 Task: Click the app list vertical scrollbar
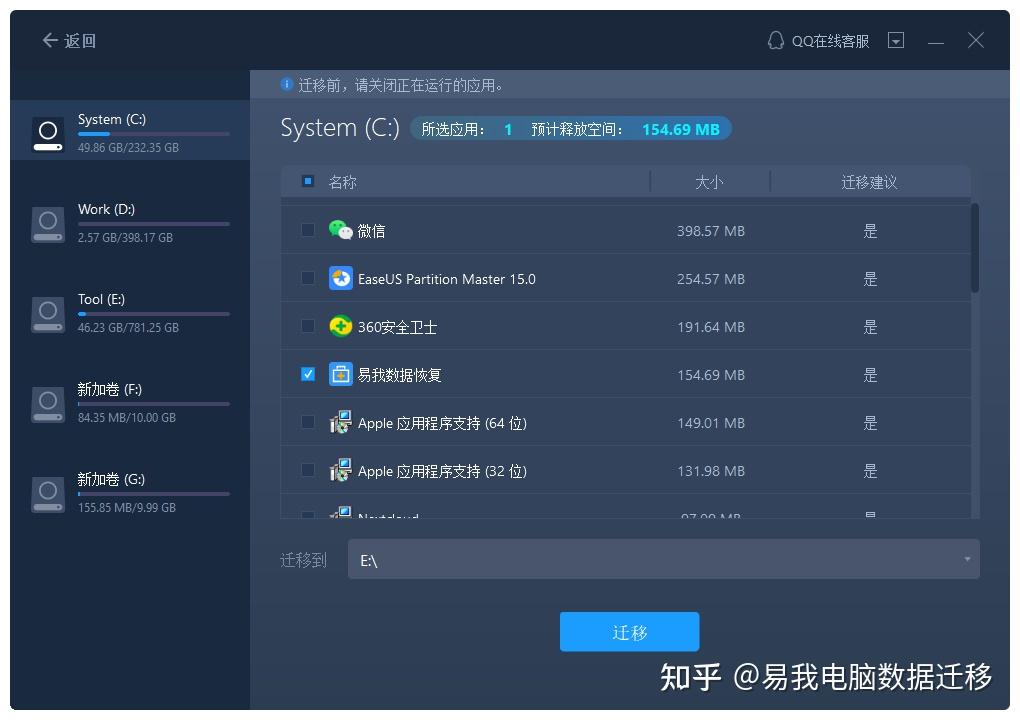point(974,248)
